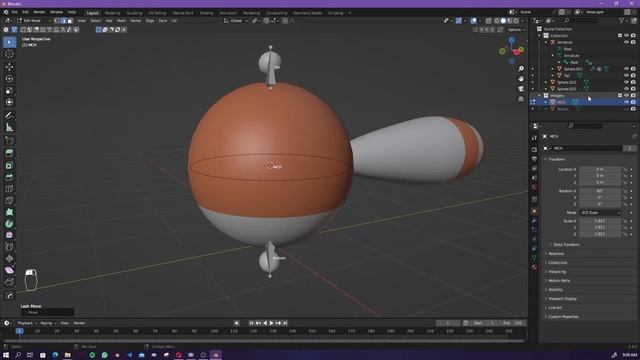The width and height of the screenshot is (640, 360).
Task: Select the Shrink/Fatten tool
Action: point(9,258)
